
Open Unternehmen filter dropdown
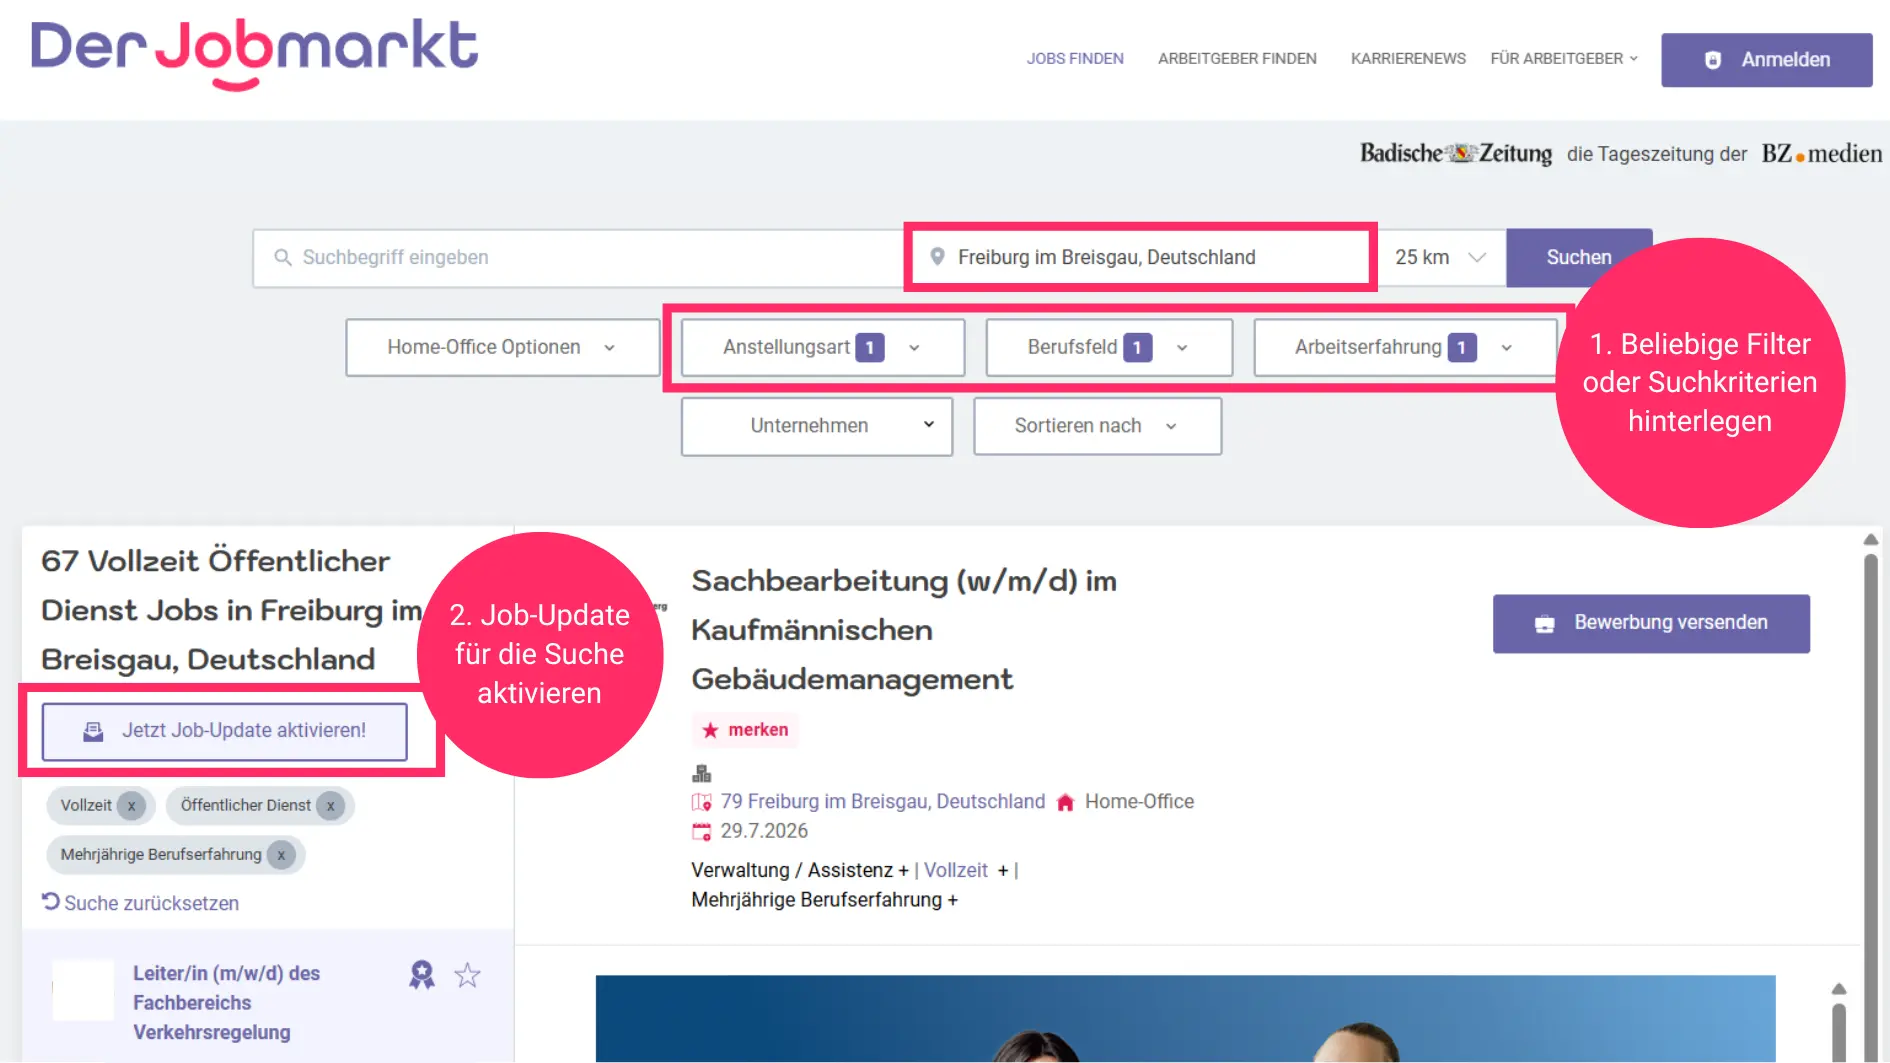point(817,426)
